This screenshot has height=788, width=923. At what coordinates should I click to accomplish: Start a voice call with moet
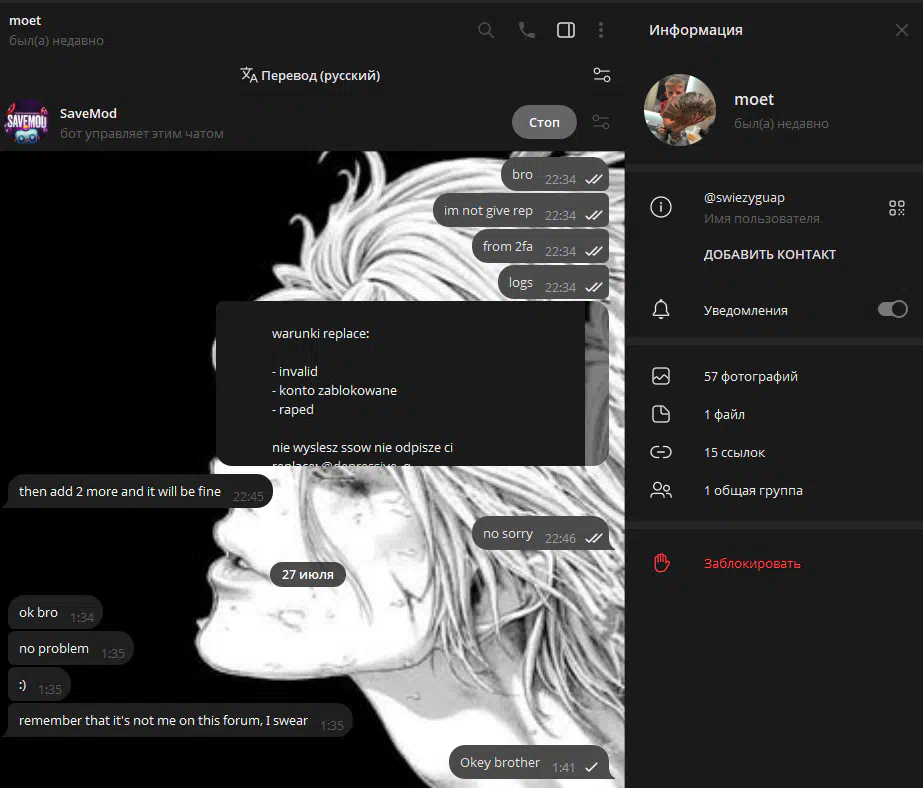[527, 30]
